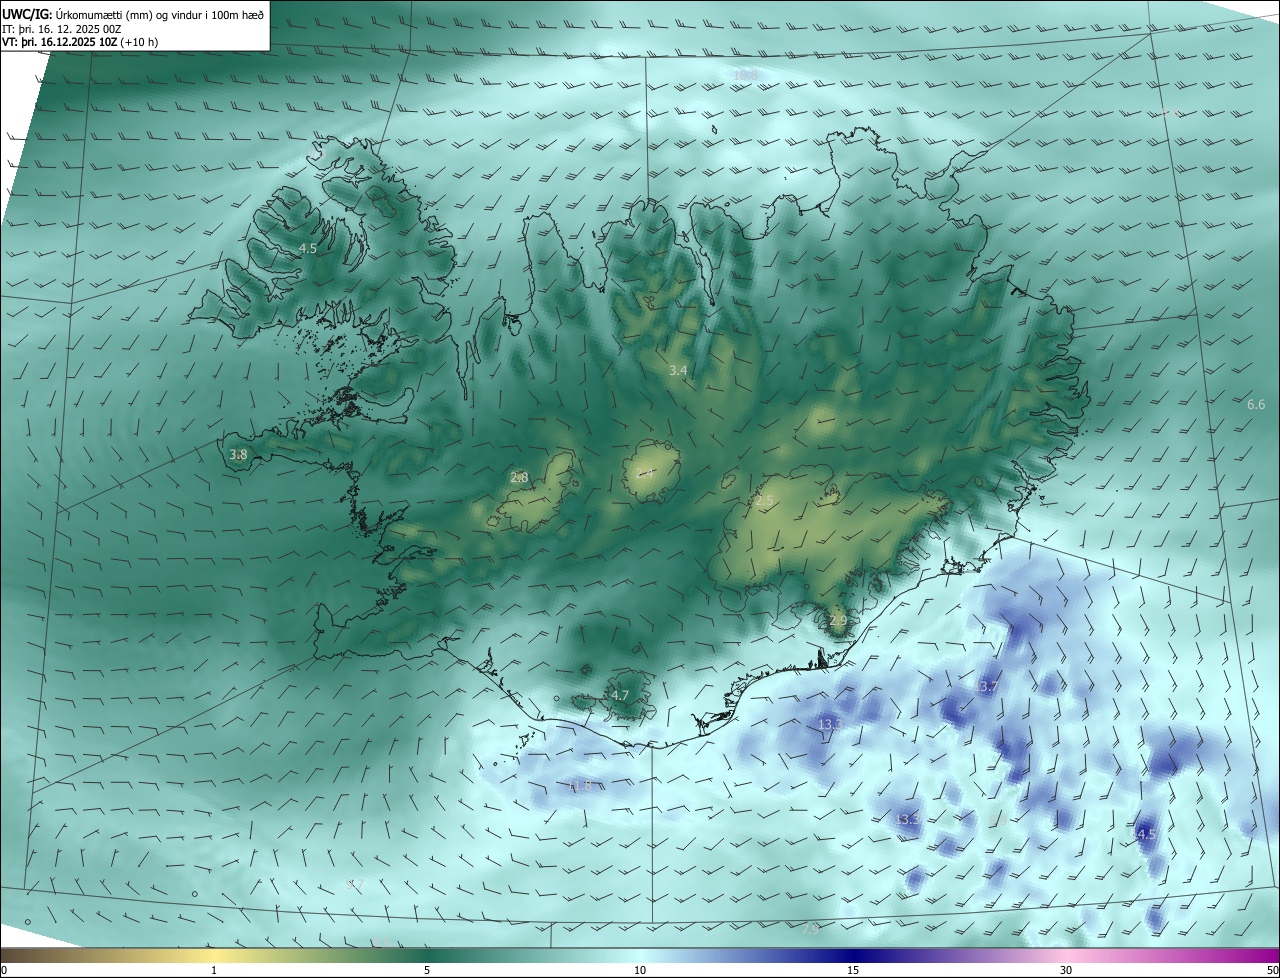This screenshot has height=978, width=1280.
Task: Click the yellow segment of the color scale
Action: tap(215, 955)
